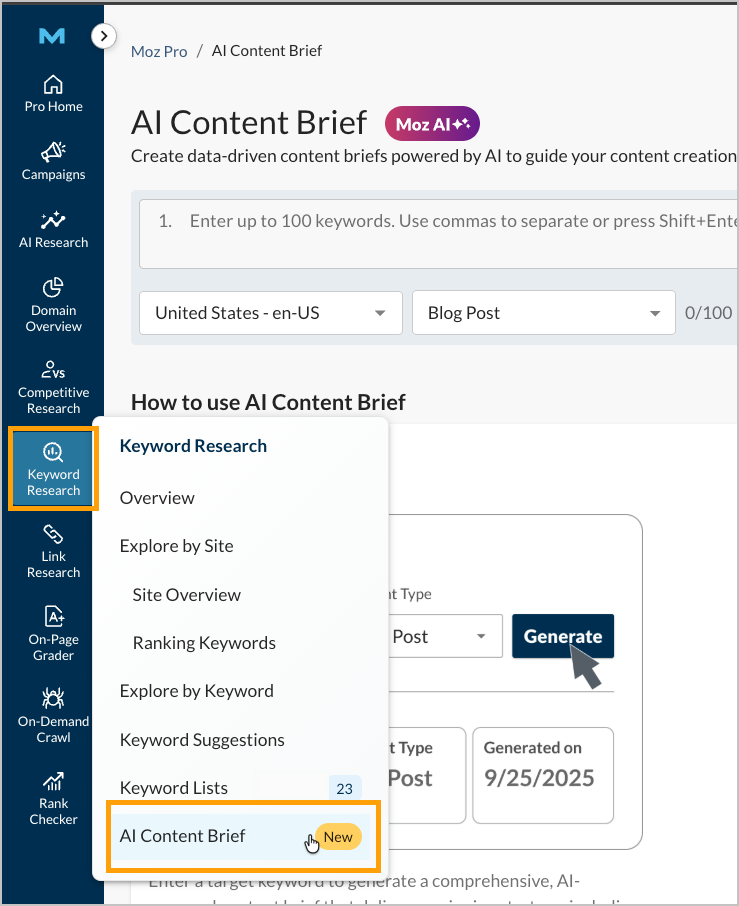
Task: Open Rank Checker in the sidebar
Action: point(53,798)
